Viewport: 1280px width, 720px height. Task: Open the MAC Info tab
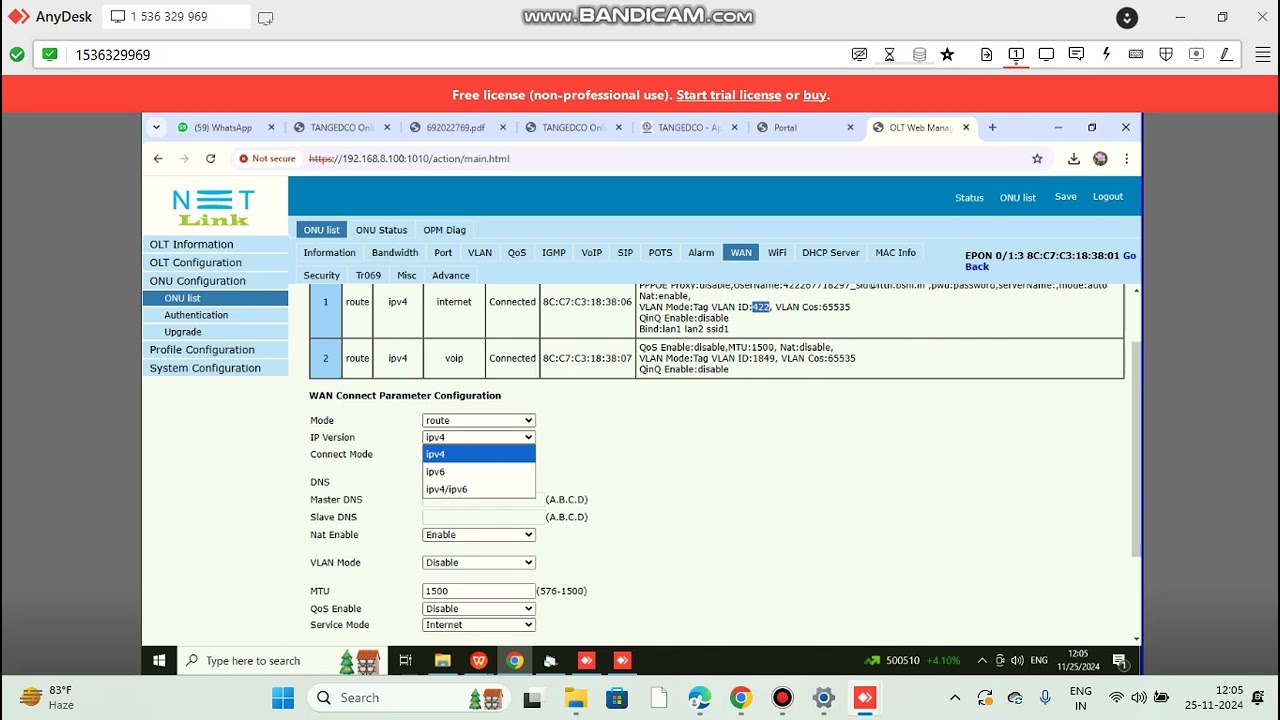click(x=895, y=253)
